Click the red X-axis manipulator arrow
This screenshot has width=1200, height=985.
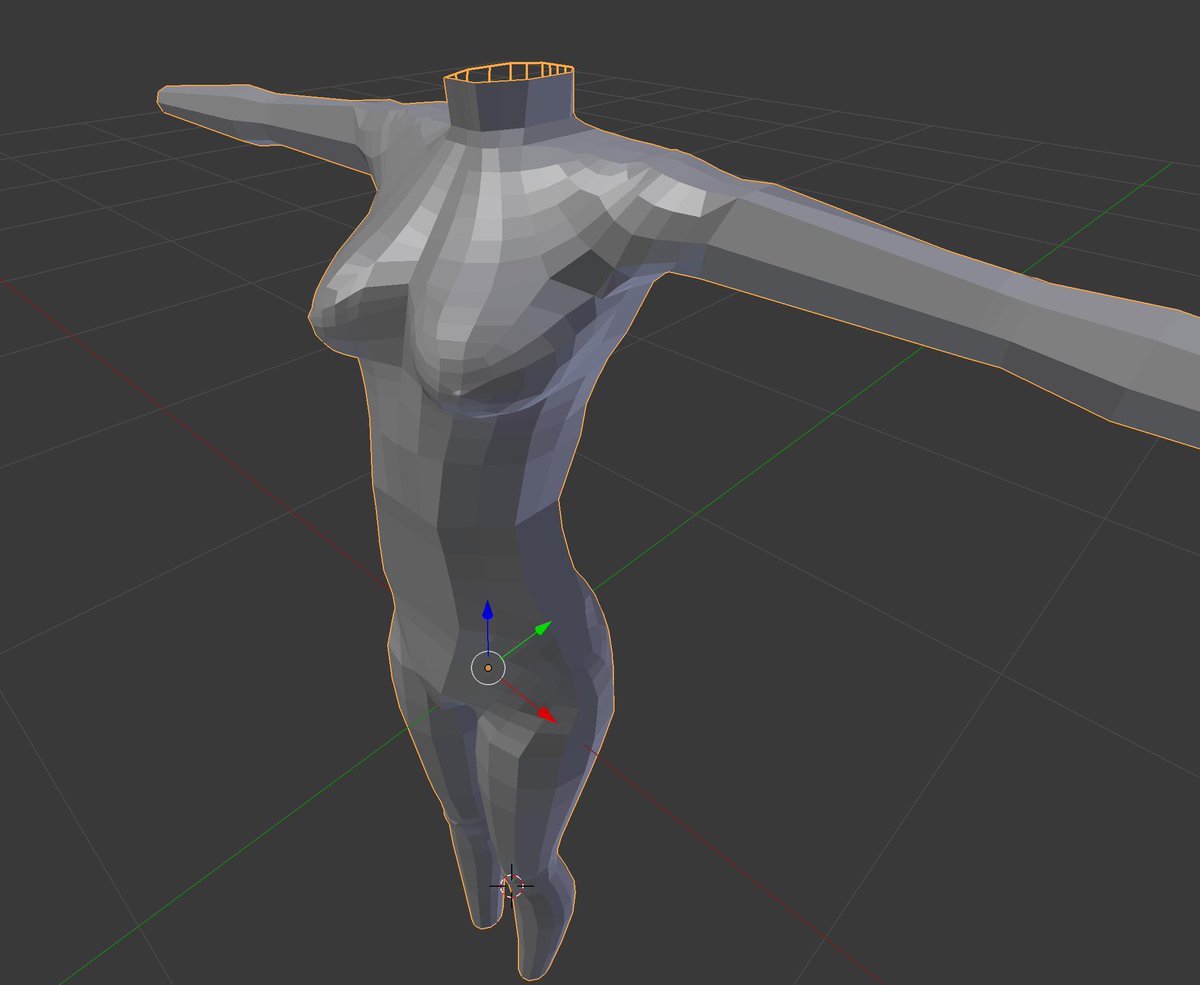click(545, 714)
